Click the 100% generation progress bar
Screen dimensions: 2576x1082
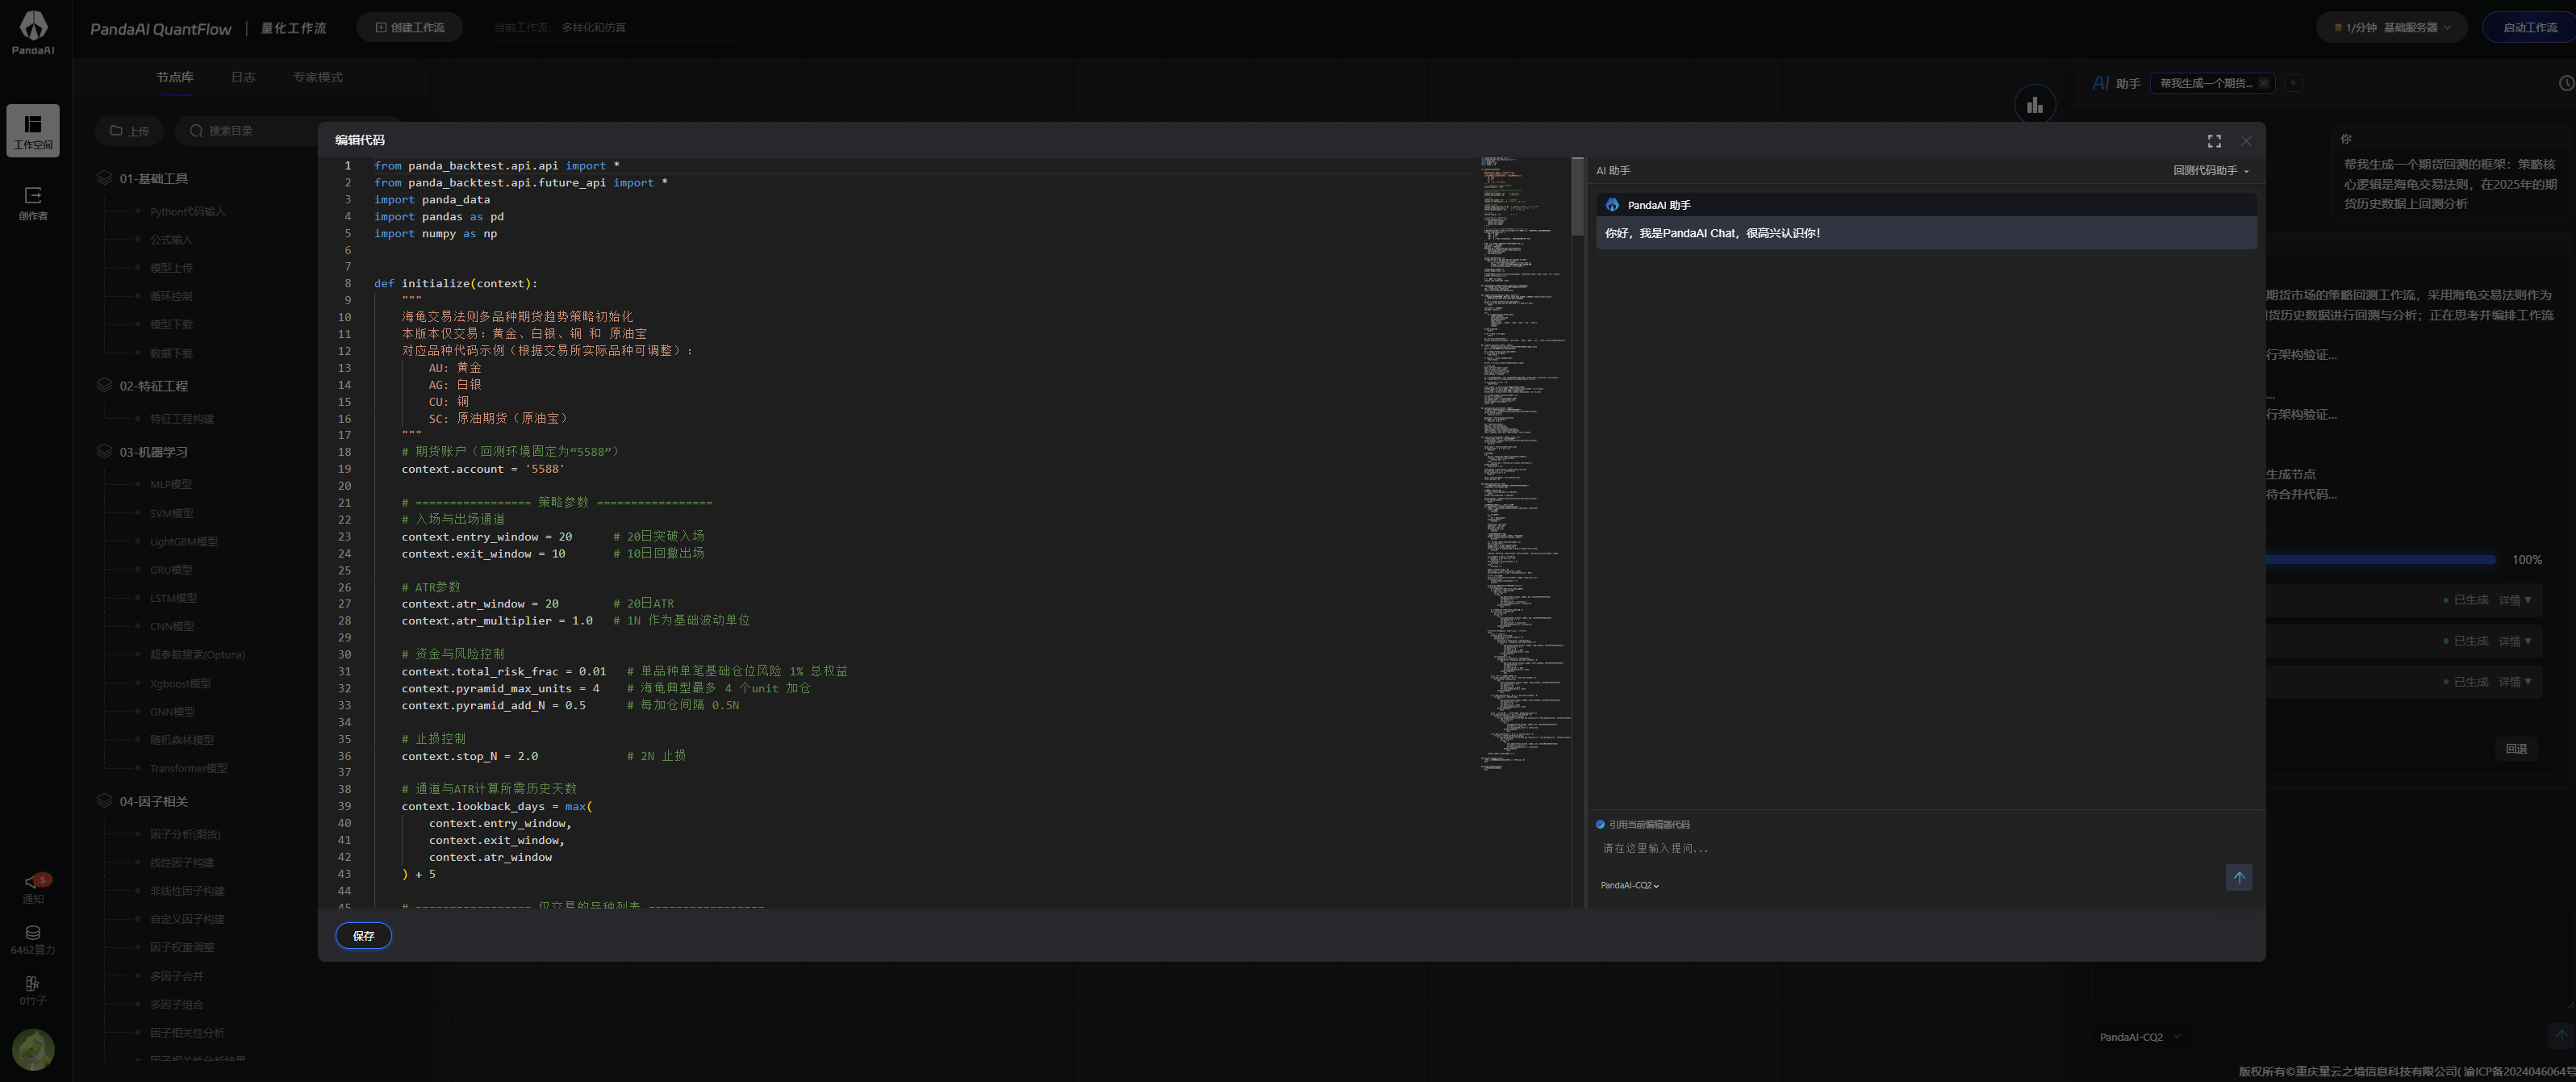(2380, 560)
